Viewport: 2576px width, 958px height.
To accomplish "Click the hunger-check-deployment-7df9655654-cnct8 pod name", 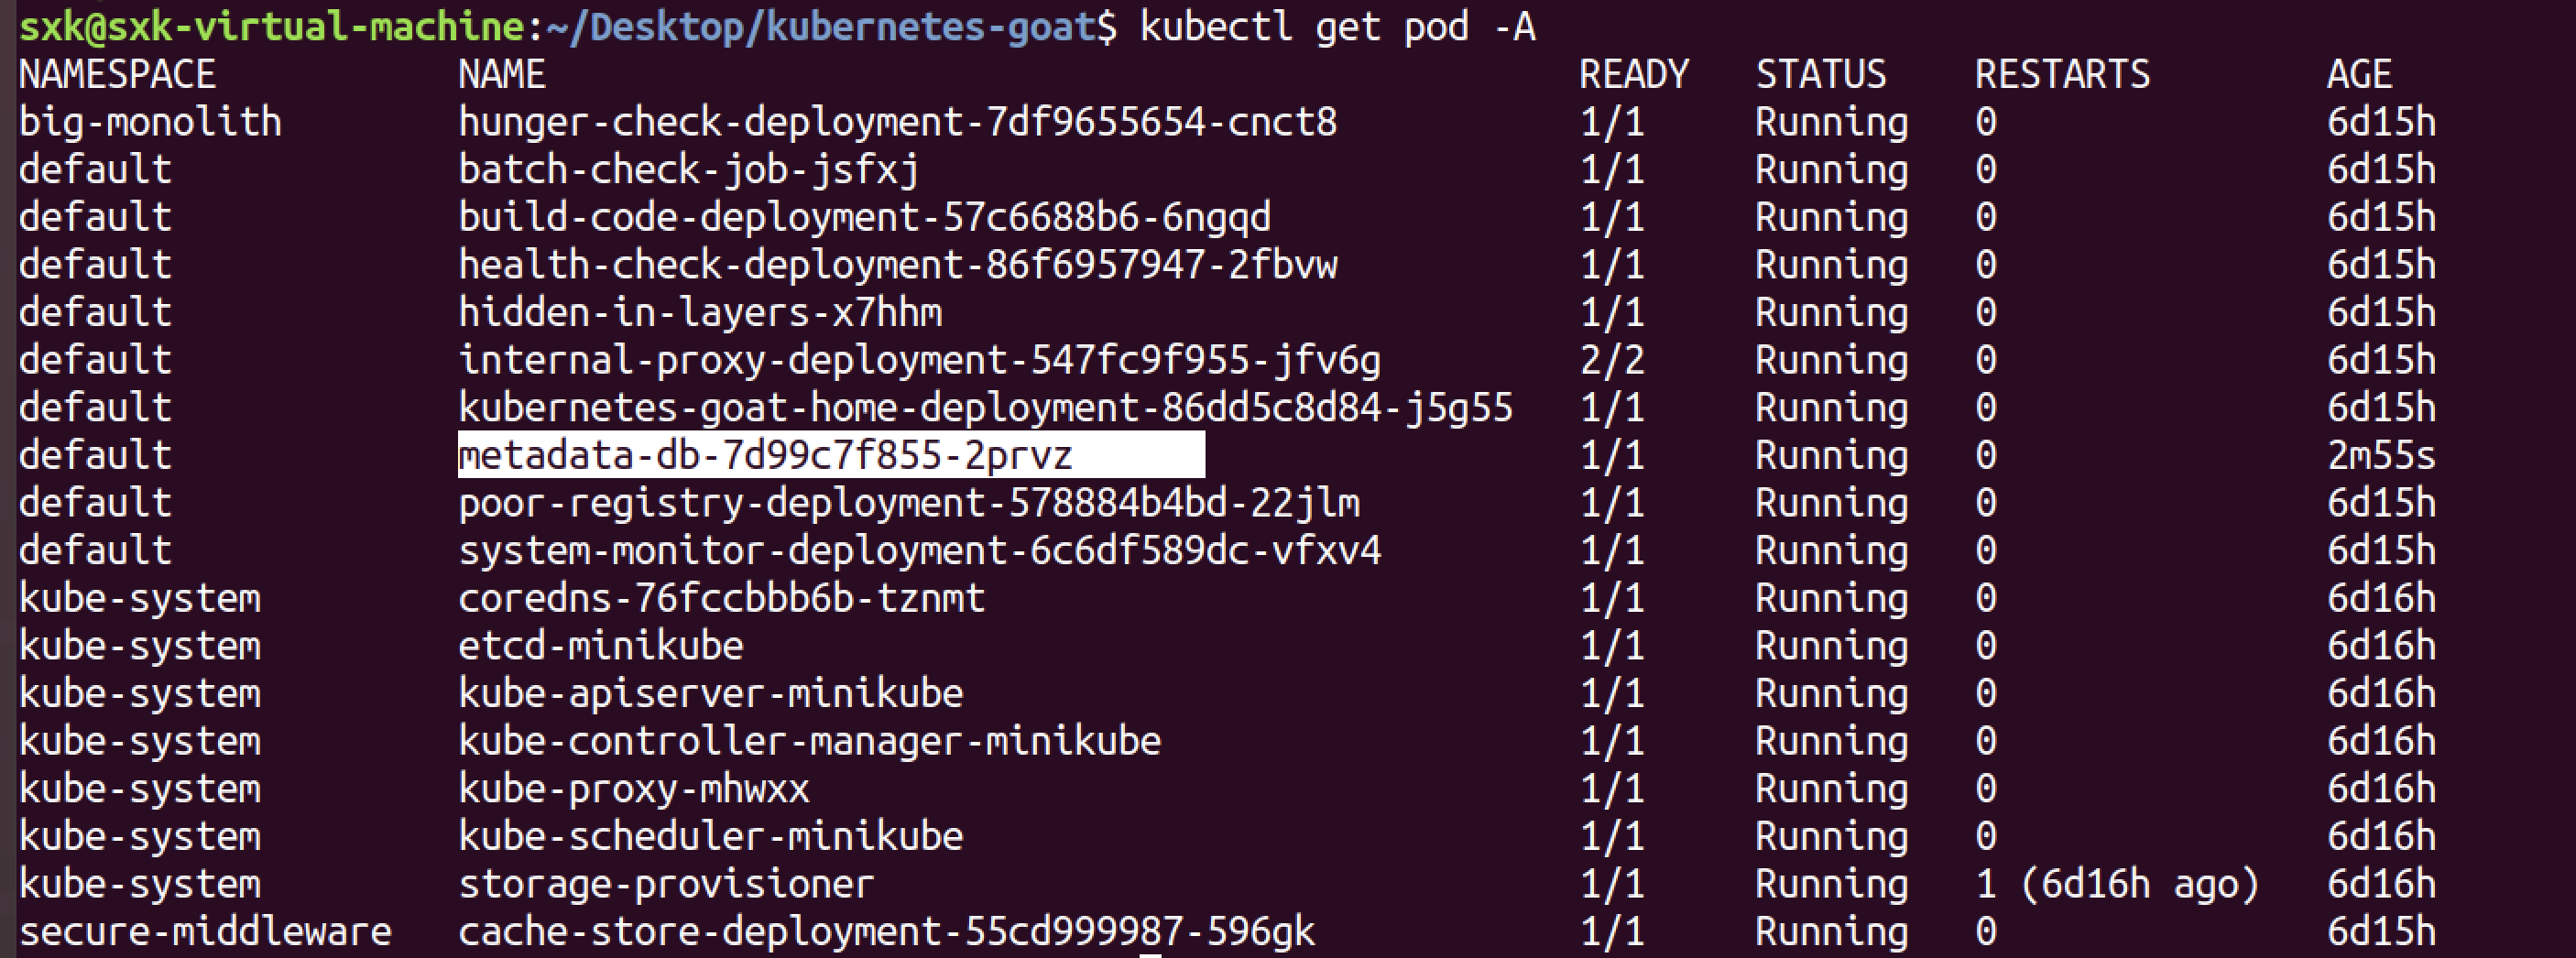I will tap(897, 122).
